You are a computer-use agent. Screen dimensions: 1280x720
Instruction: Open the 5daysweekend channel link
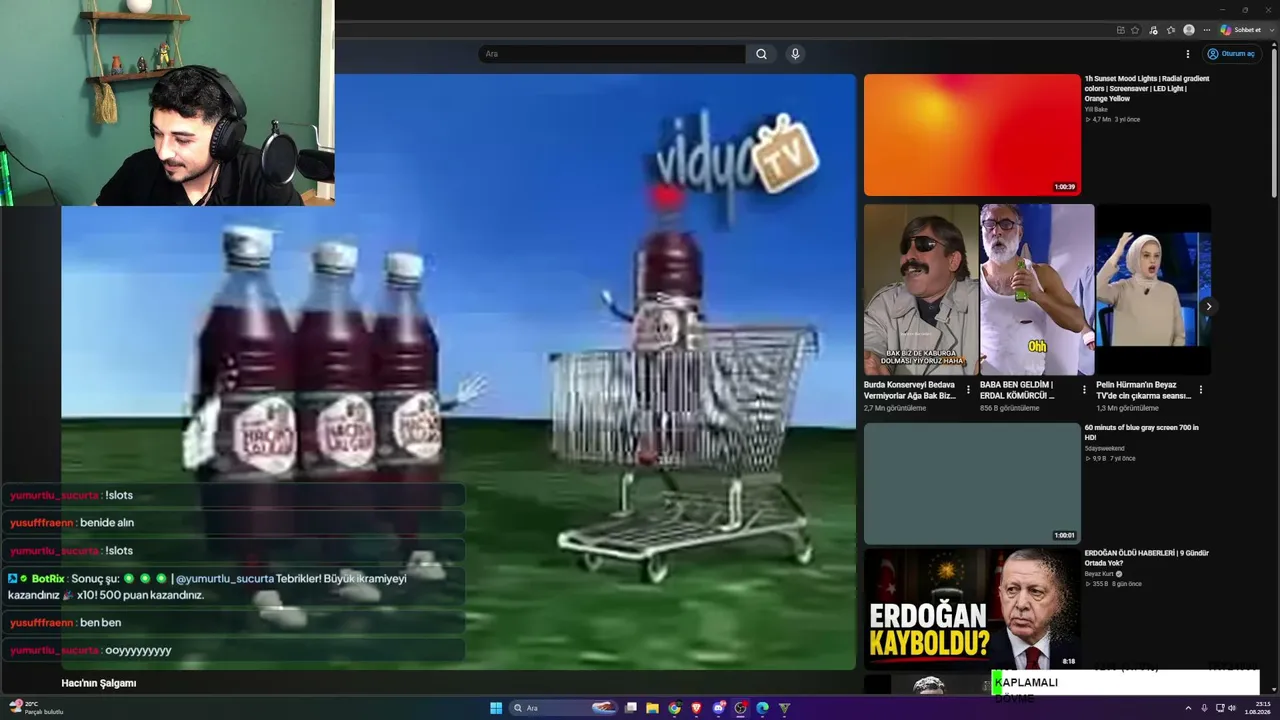tap(1105, 448)
